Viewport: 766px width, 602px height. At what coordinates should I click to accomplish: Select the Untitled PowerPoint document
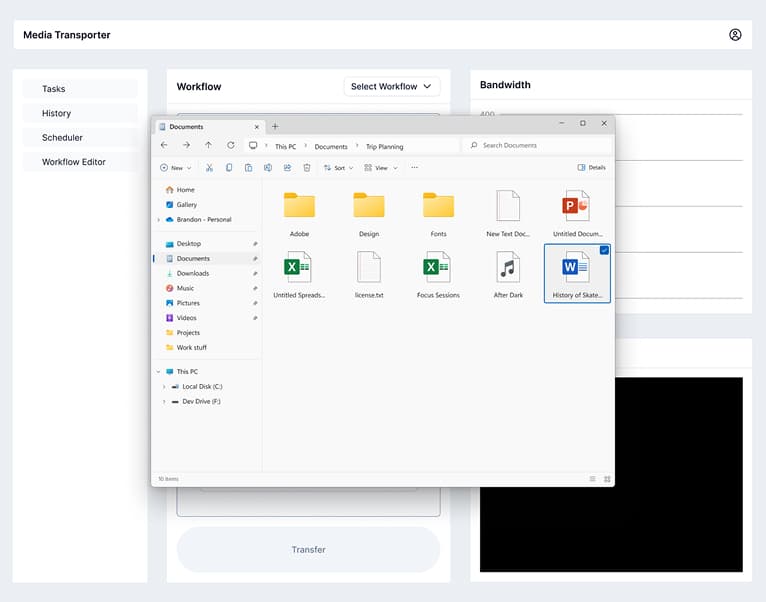[x=577, y=214]
